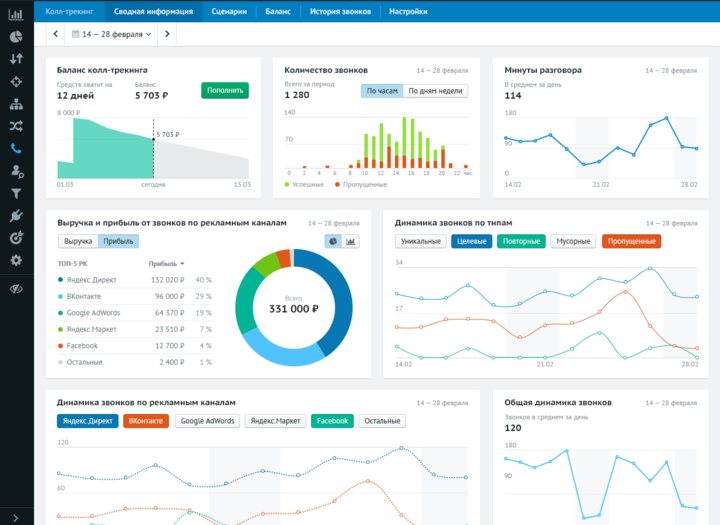Open the funnel filter sidebar icon
The width and height of the screenshot is (720, 525).
click(16, 193)
